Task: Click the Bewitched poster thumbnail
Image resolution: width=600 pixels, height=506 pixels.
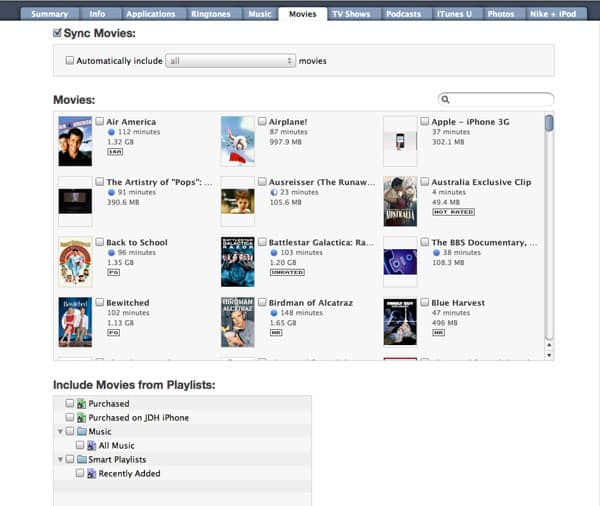Action: [x=75, y=322]
